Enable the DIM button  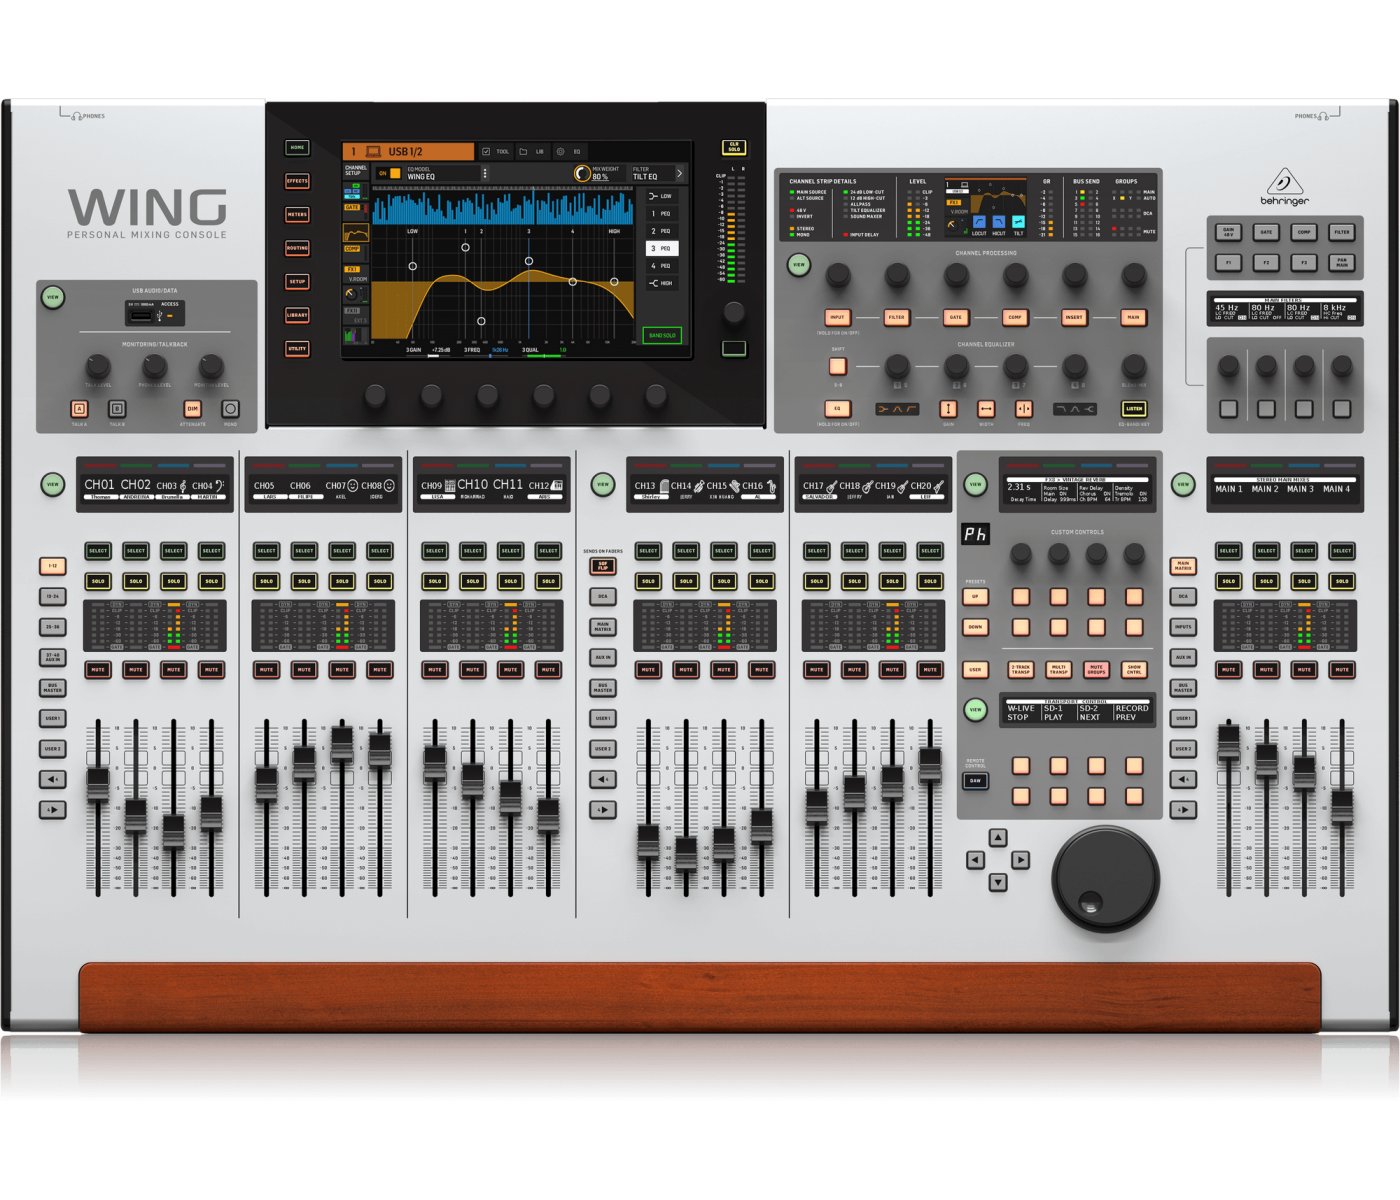(x=192, y=409)
